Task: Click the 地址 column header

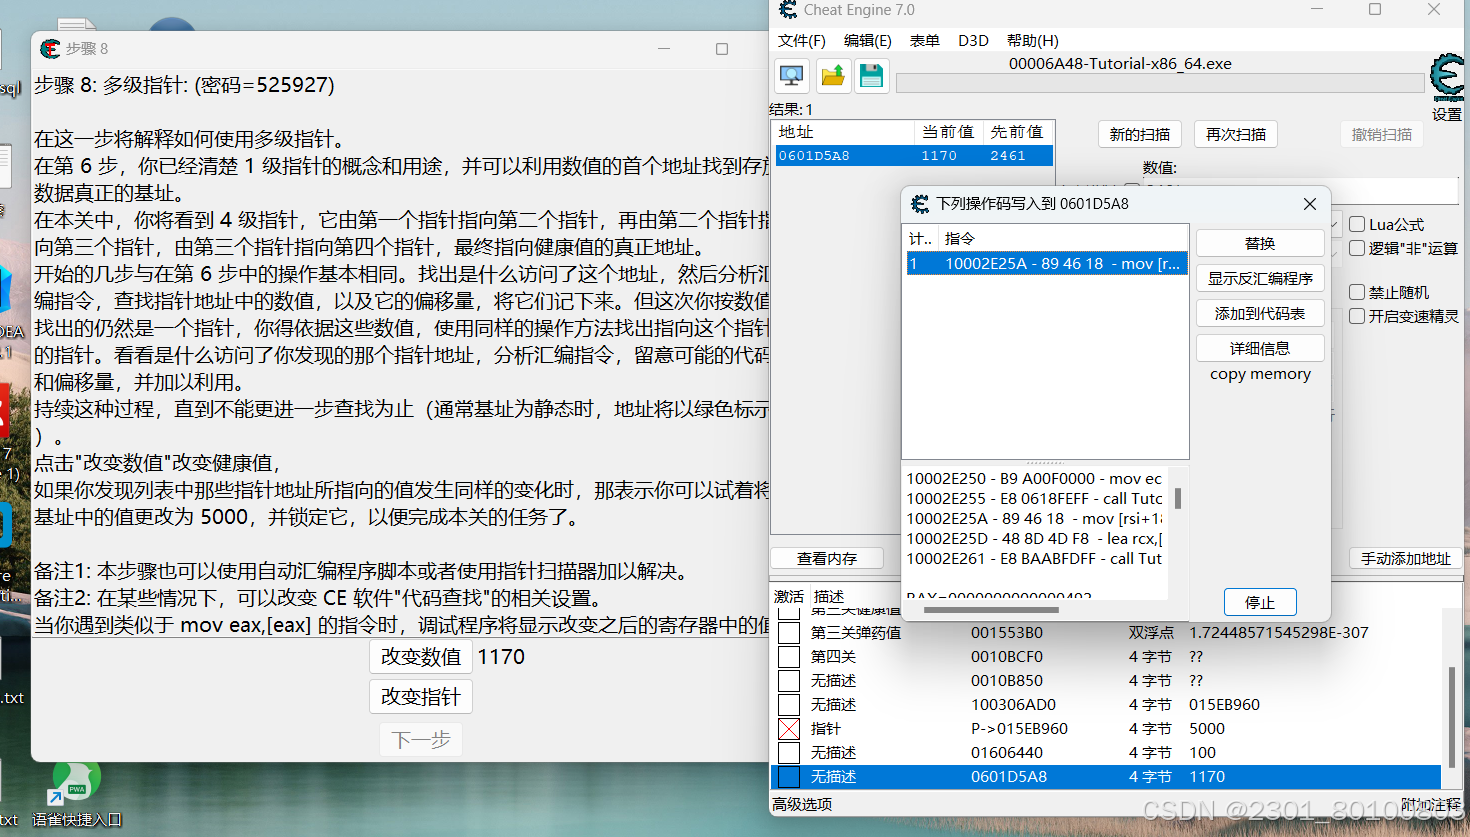Action: pos(844,132)
